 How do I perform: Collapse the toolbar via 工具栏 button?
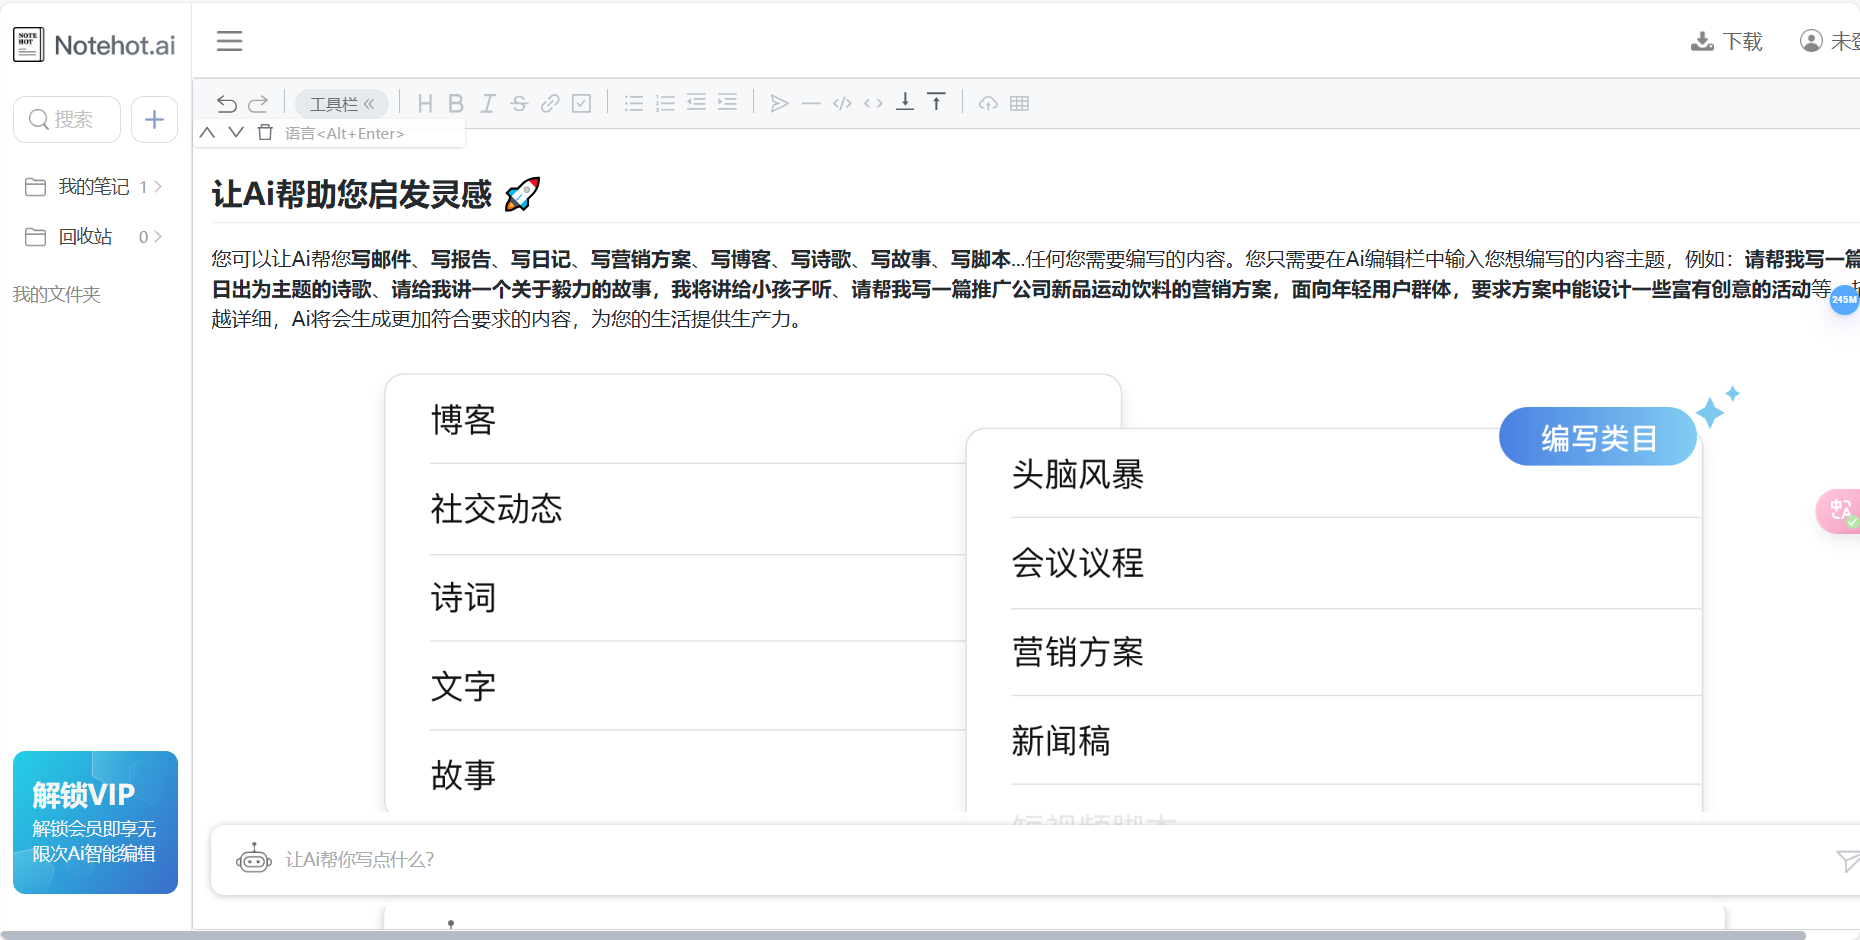click(341, 103)
